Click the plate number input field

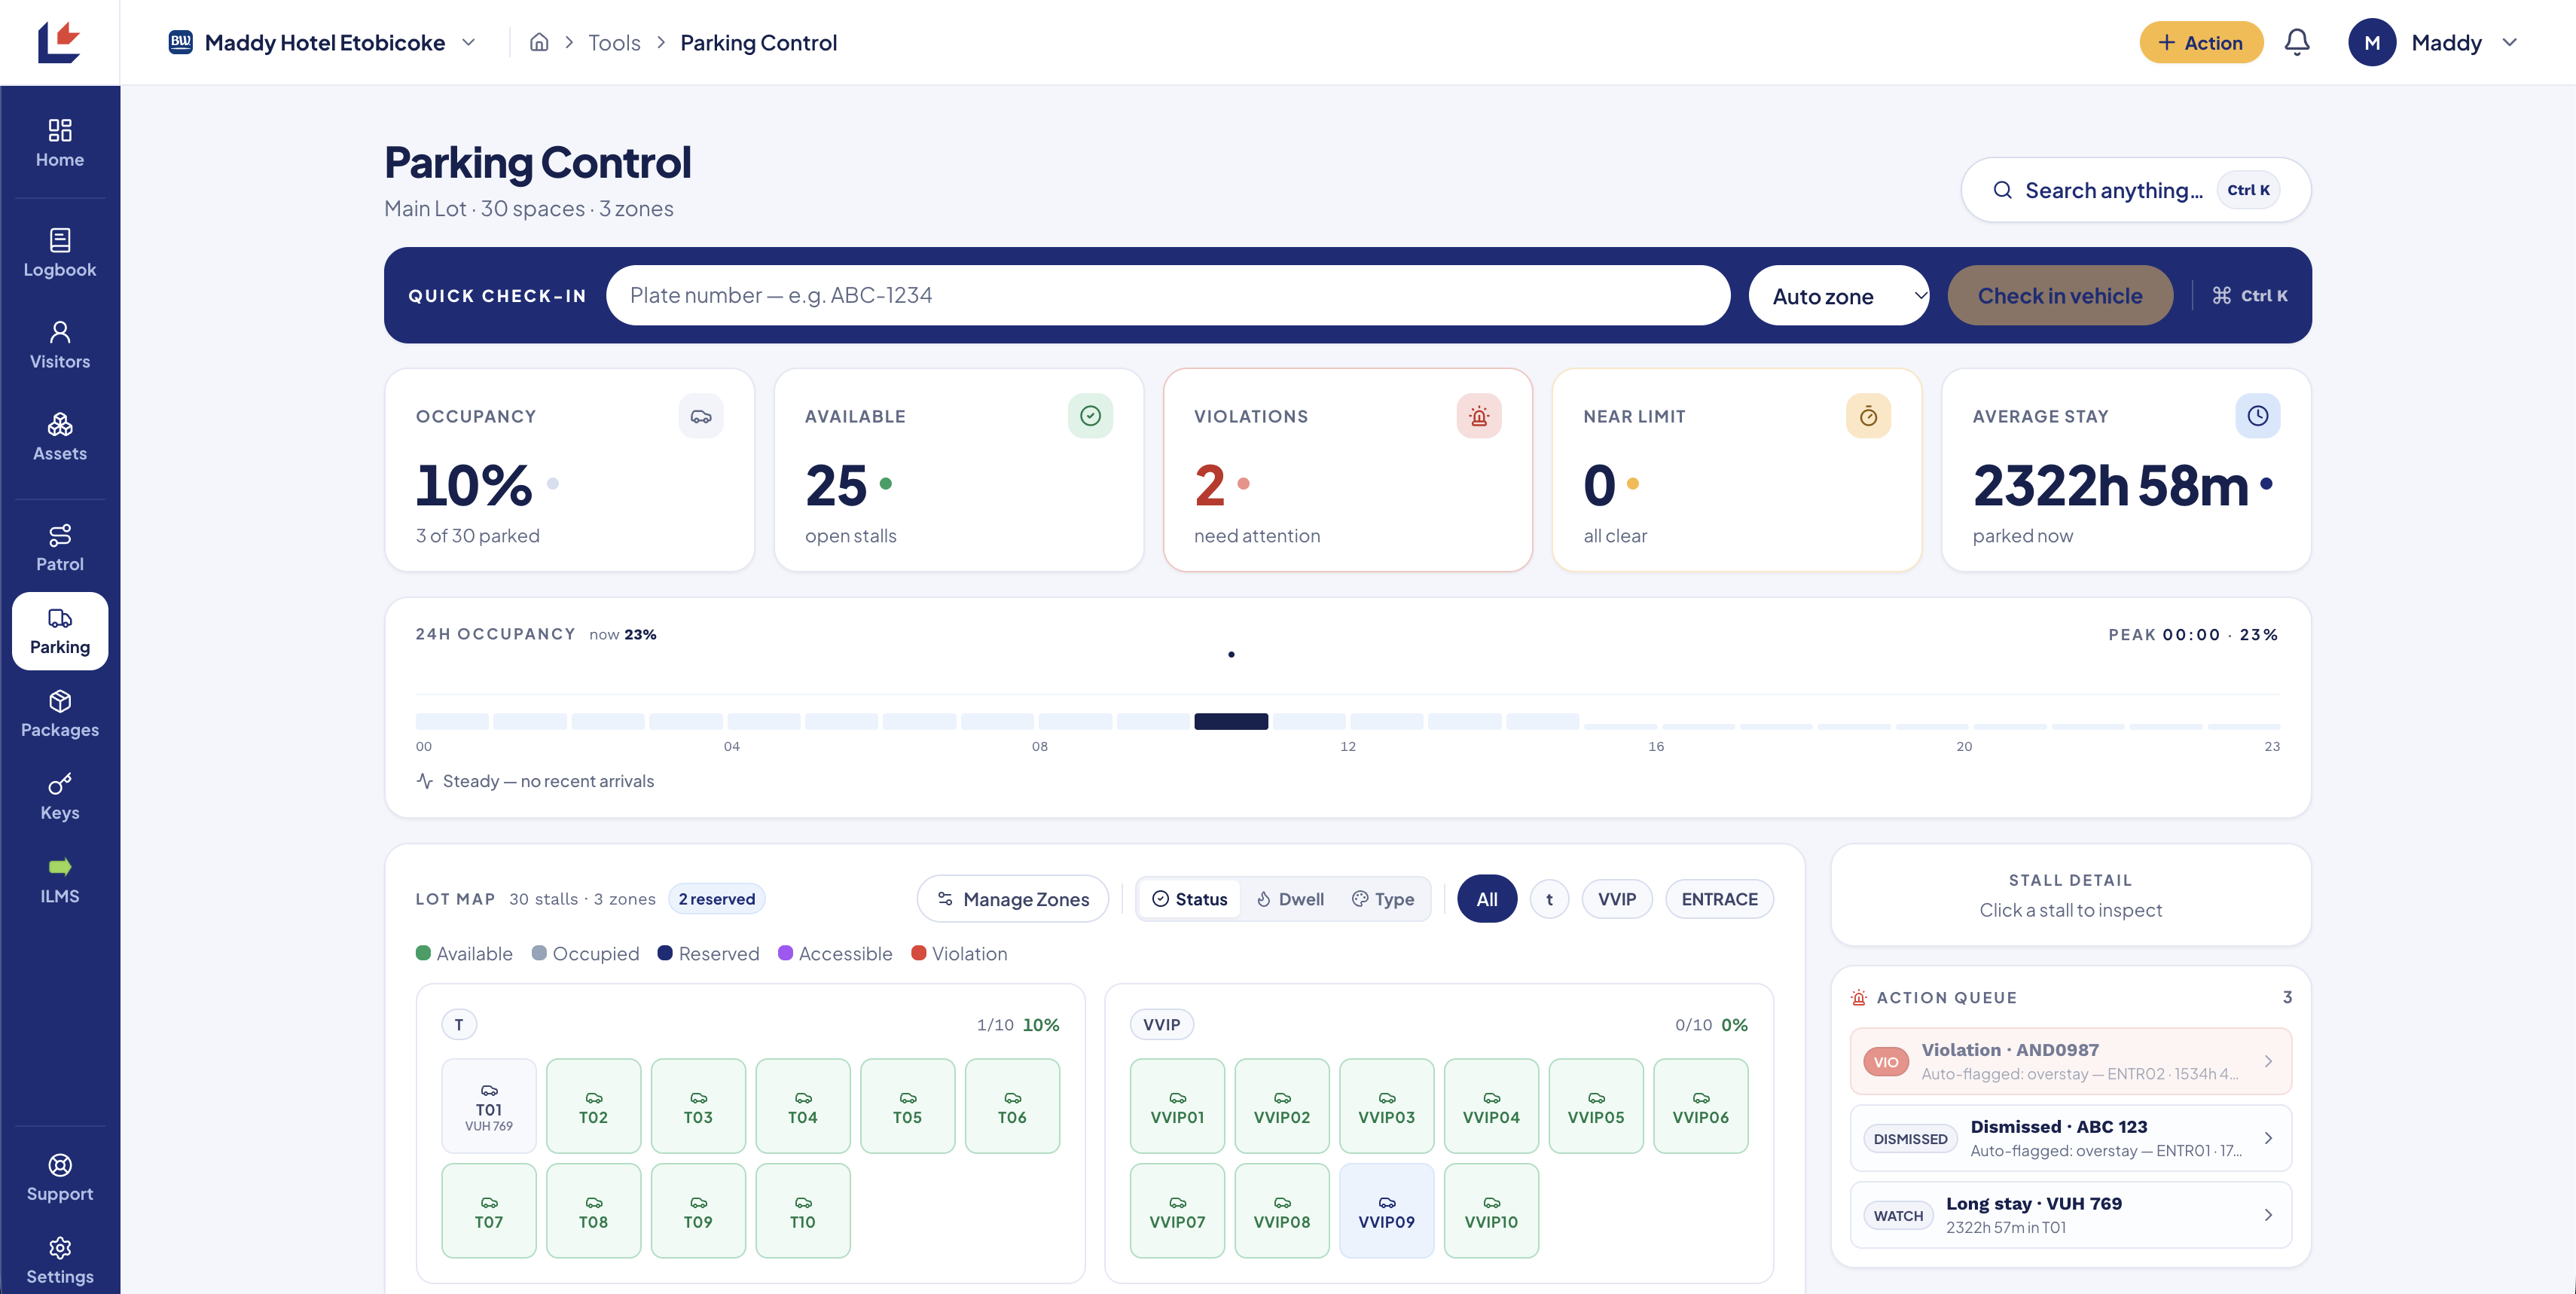coord(1168,296)
